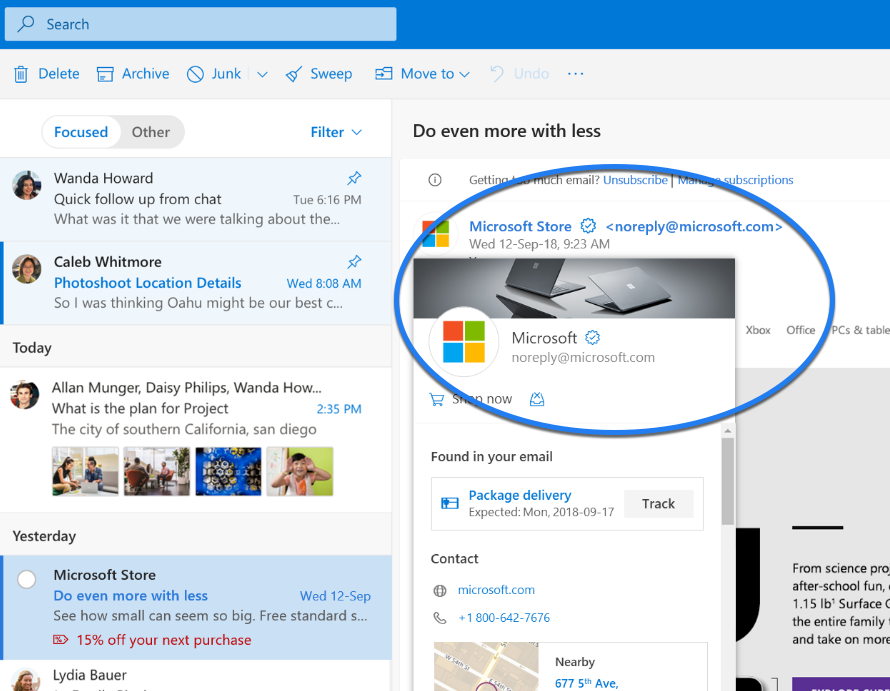This screenshot has height=691, width=890.
Task: Open Wanda Howard's avatar
Action: coord(27,185)
